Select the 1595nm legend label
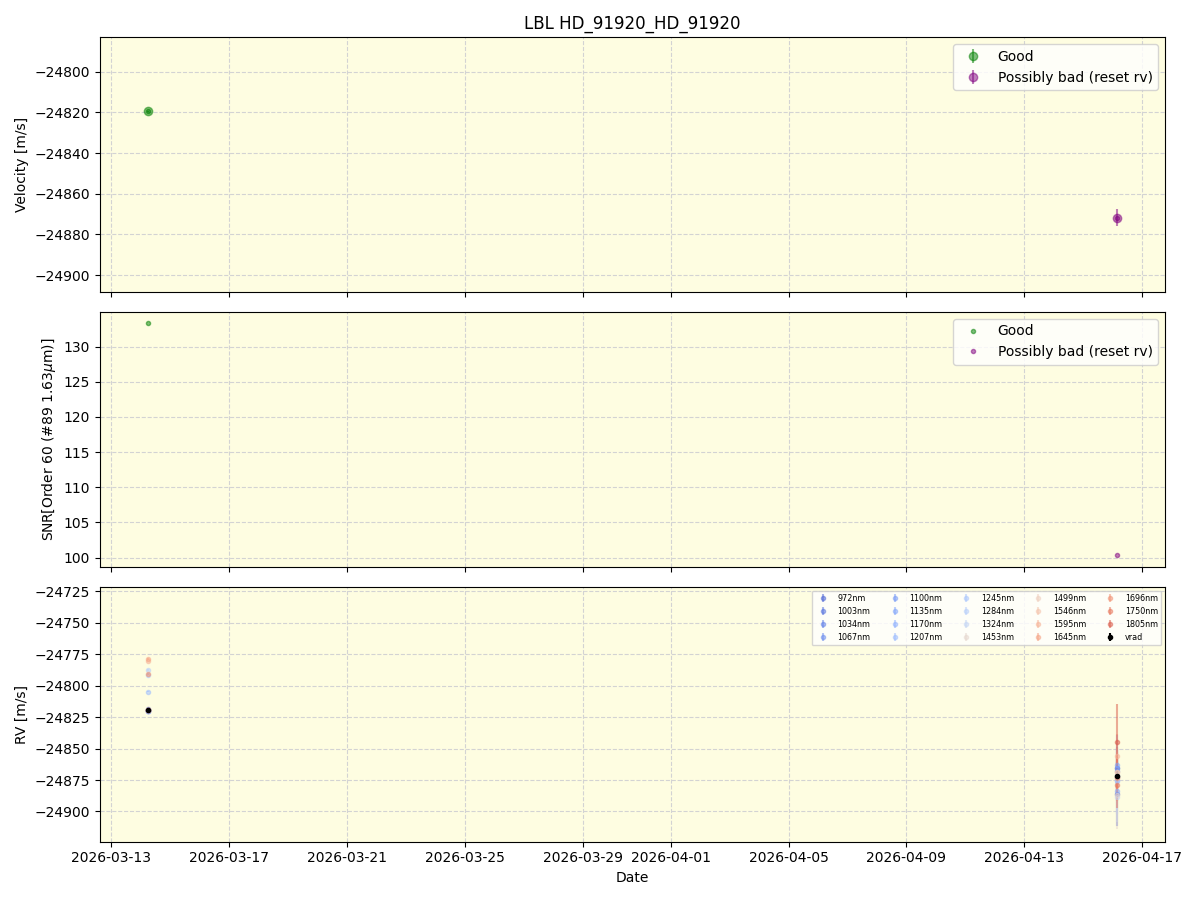This screenshot has width=1200, height=900. click(1069, 624)
